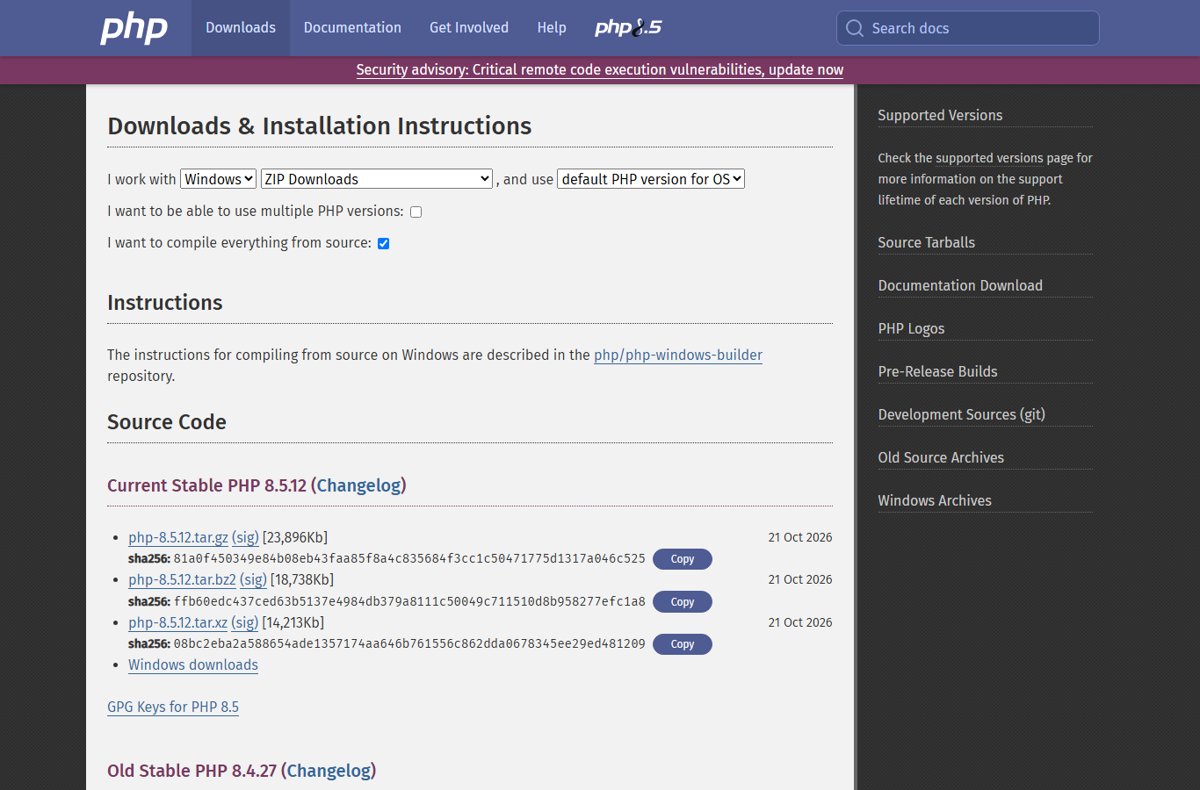Focus the Search docs field

click(968, 28)
